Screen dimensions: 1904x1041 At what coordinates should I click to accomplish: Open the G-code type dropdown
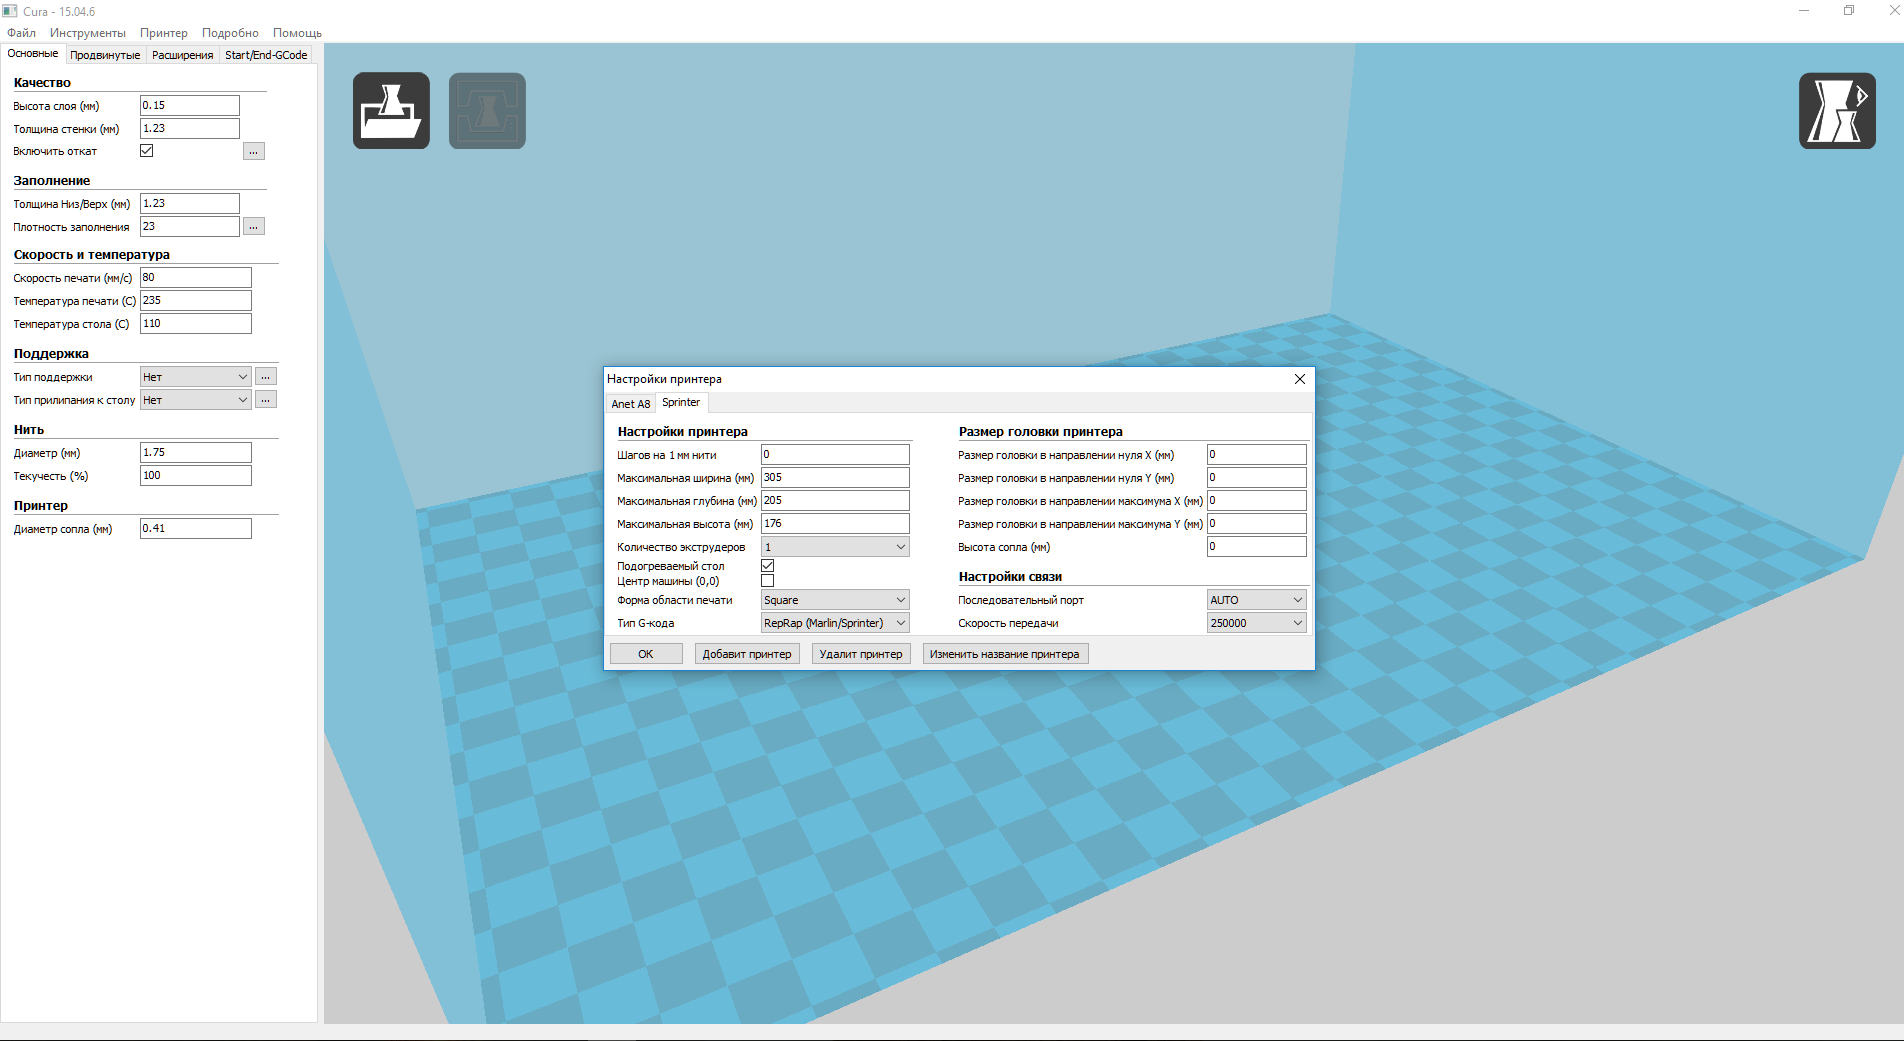click(834, 623)
